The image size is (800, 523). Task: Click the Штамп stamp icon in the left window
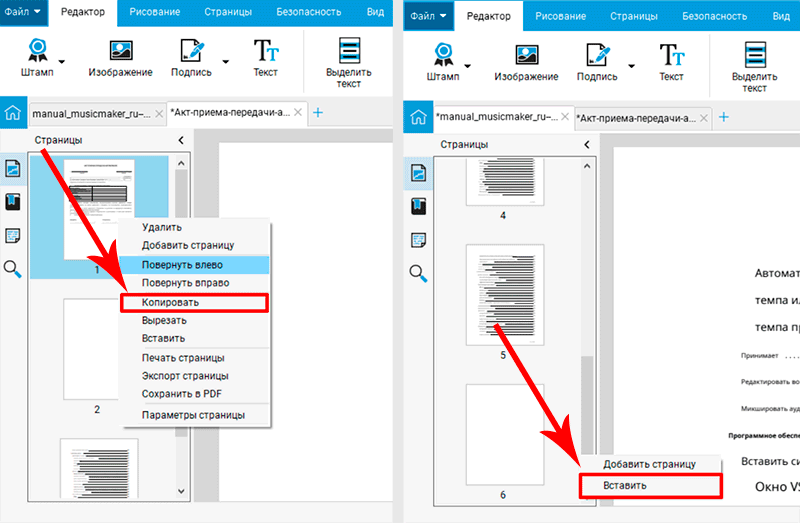pos(38,51)
